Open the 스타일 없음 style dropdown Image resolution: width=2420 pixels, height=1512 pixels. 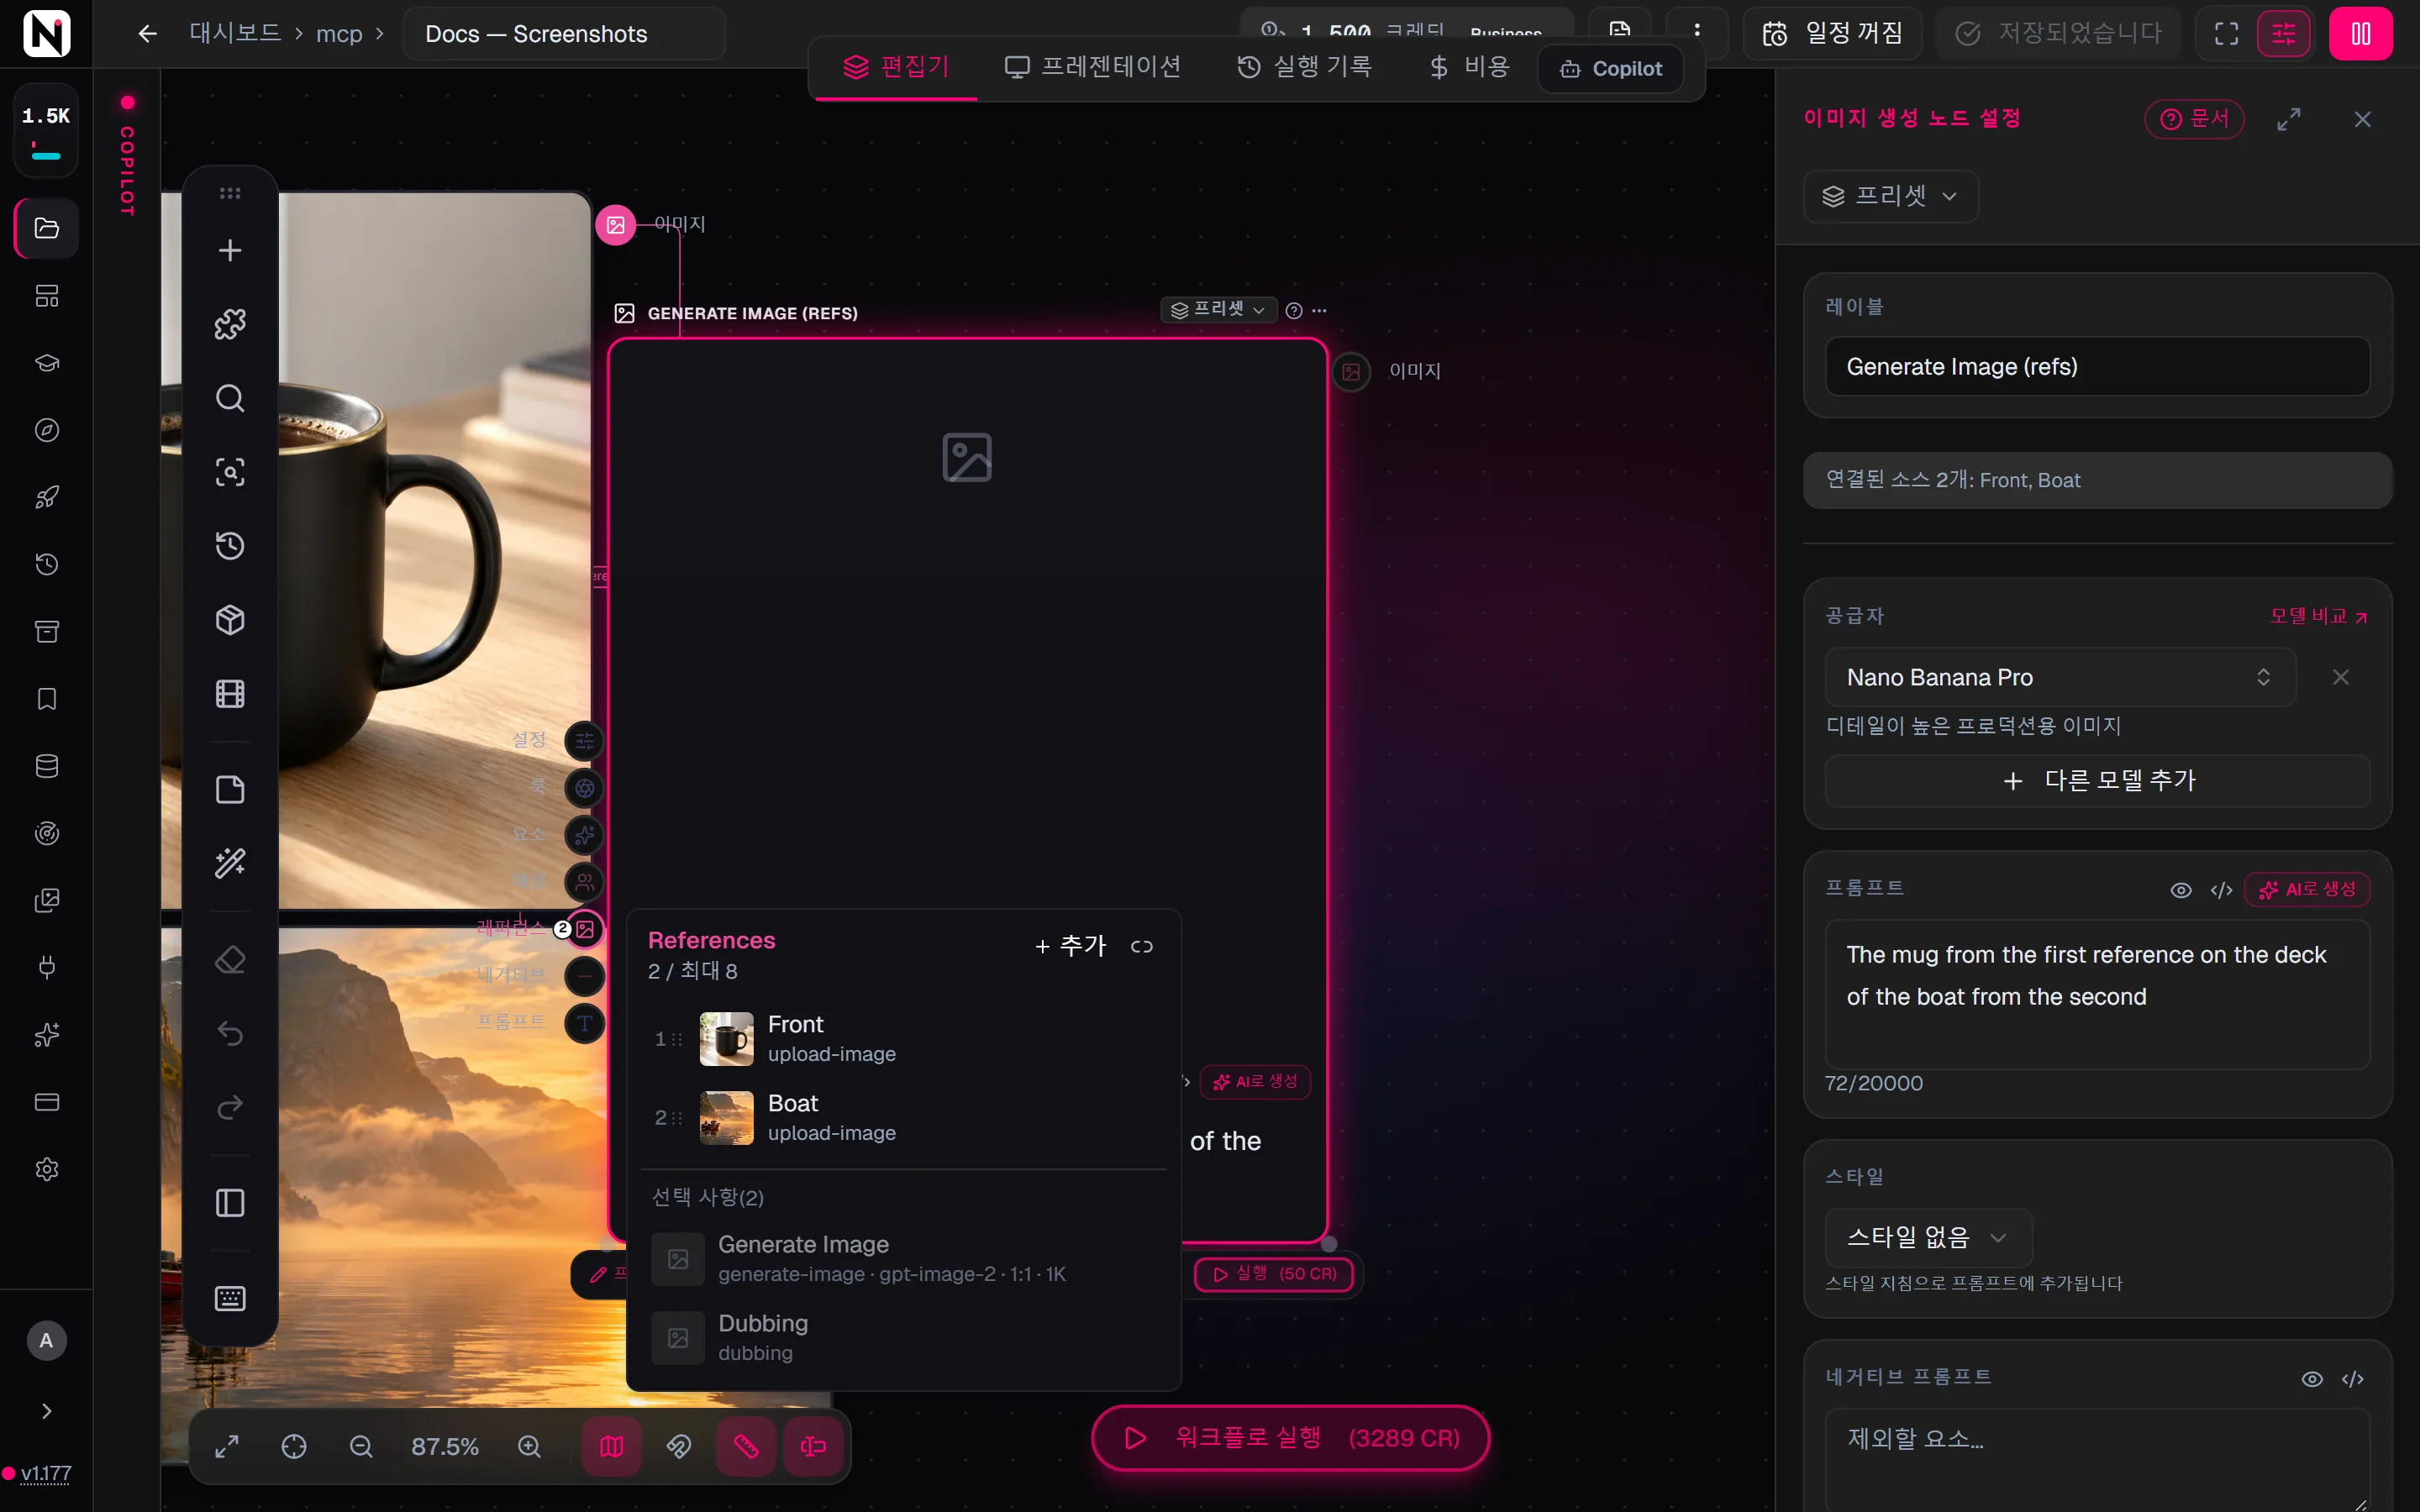(1928, 1238)
